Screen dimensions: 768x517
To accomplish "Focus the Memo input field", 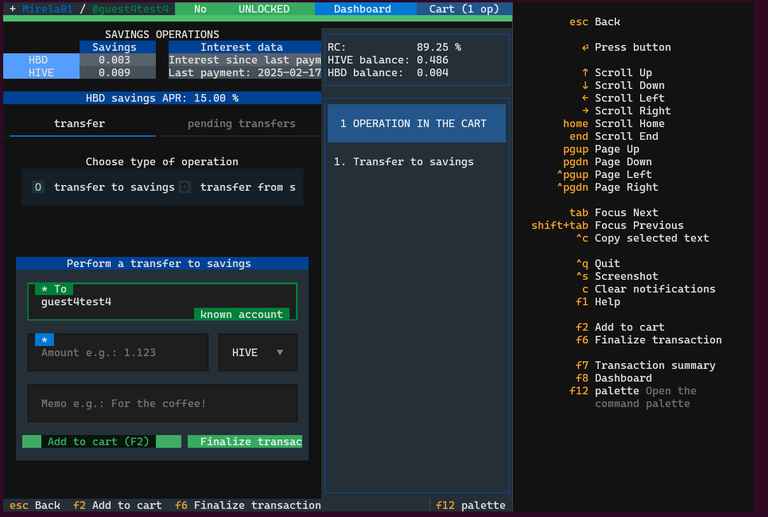I will pyautogui.click(x=162, y=403).
